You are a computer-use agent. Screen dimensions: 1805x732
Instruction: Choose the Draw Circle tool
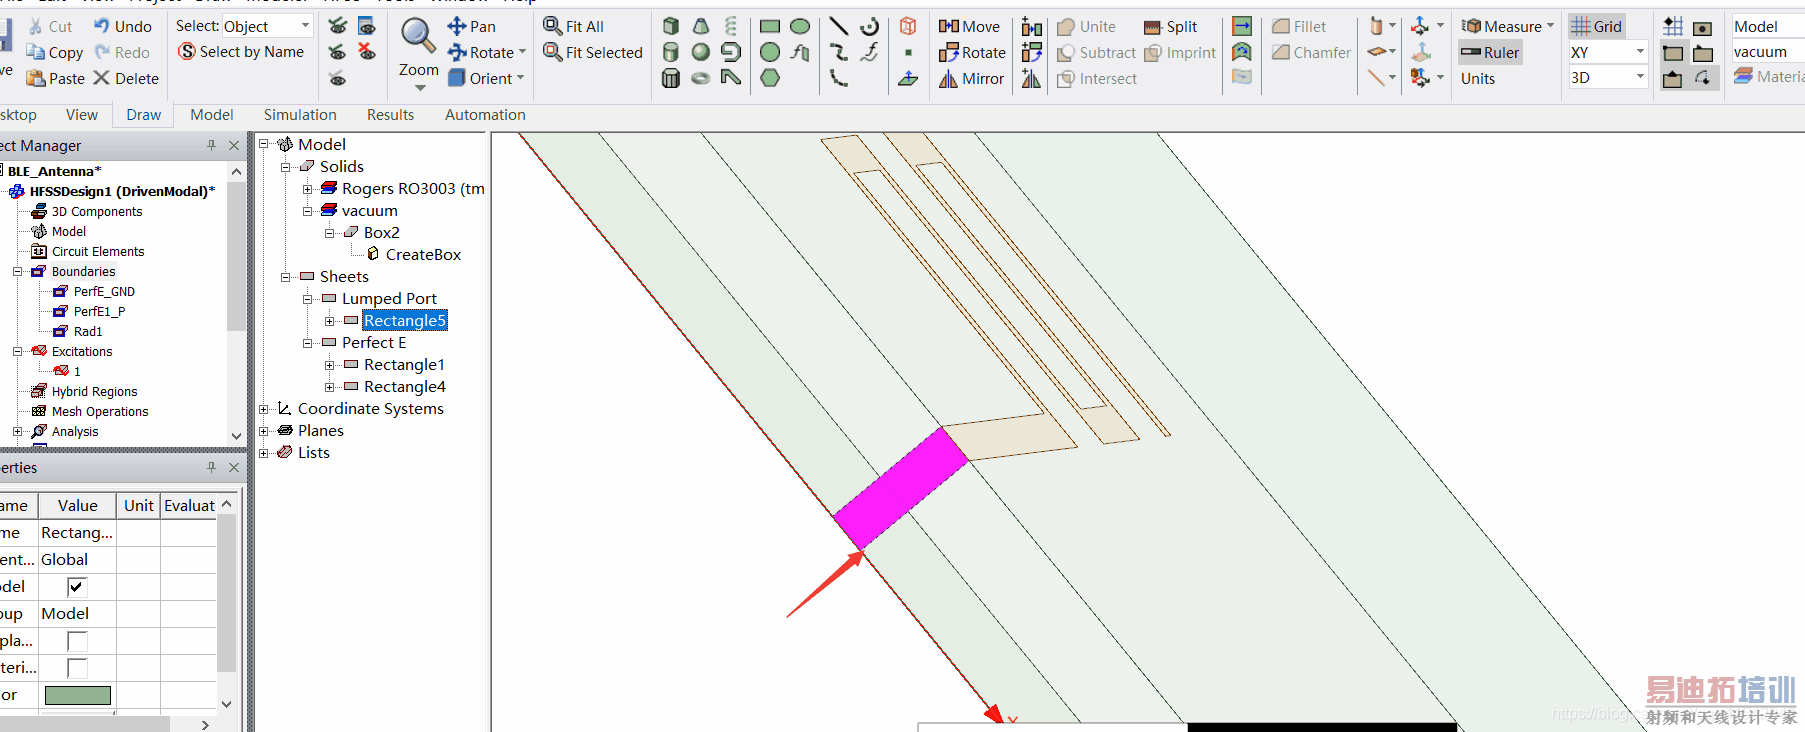770,52
